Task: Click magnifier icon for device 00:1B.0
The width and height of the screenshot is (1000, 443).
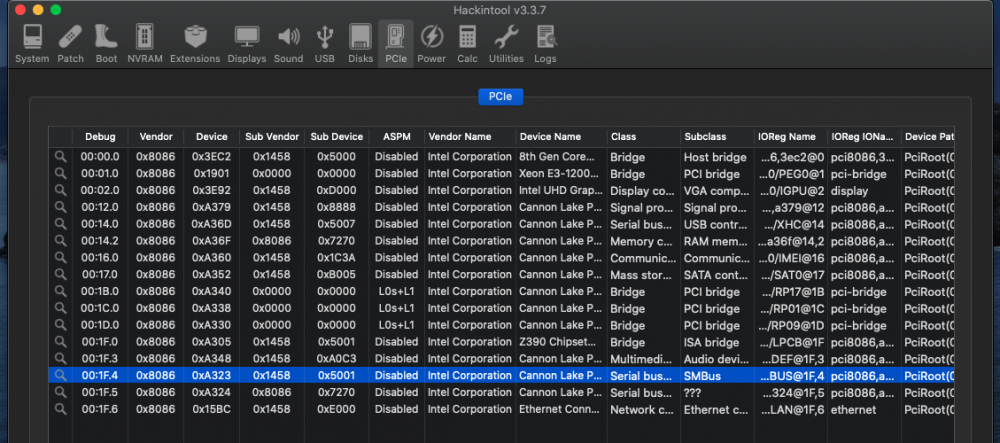Action: tap(60, 291)
